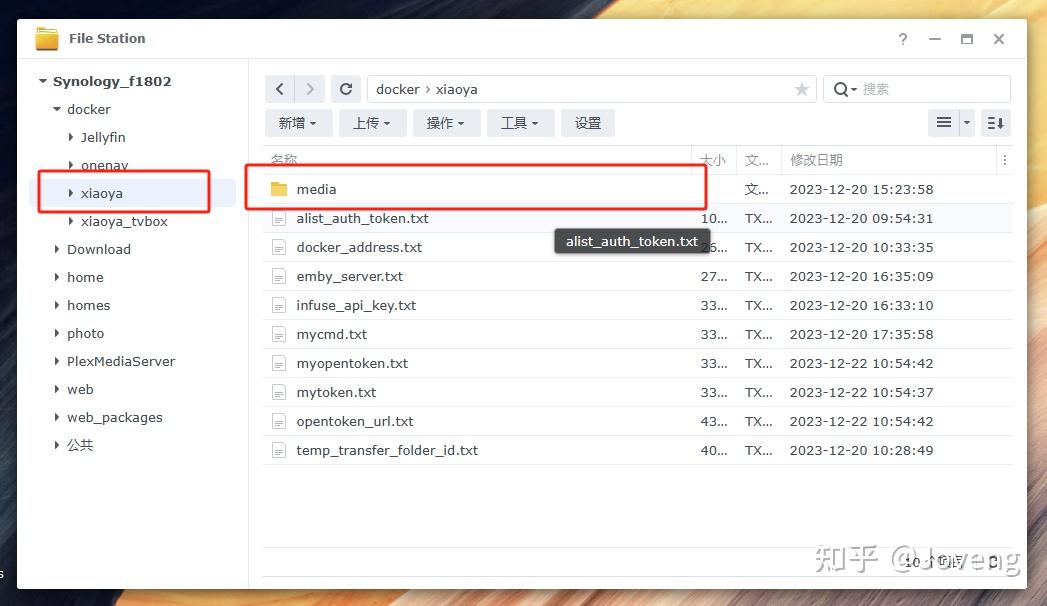Click into the 搜索 search field
Screen dimensions: 1047x606
point(931,89)
